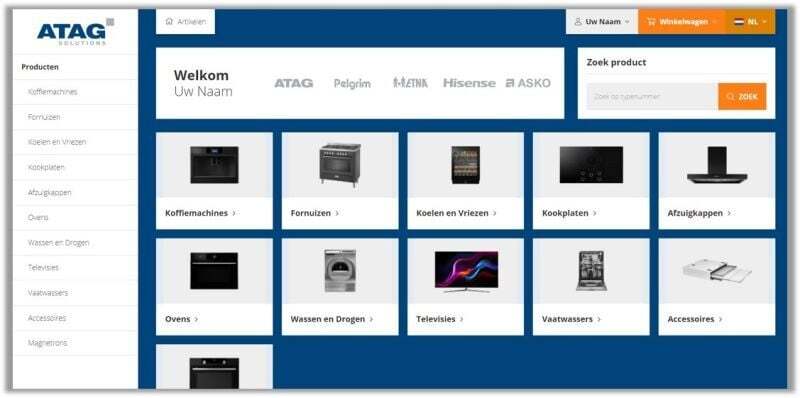
Task: Open the Wassen en Drogen card link
Action: 332,319
